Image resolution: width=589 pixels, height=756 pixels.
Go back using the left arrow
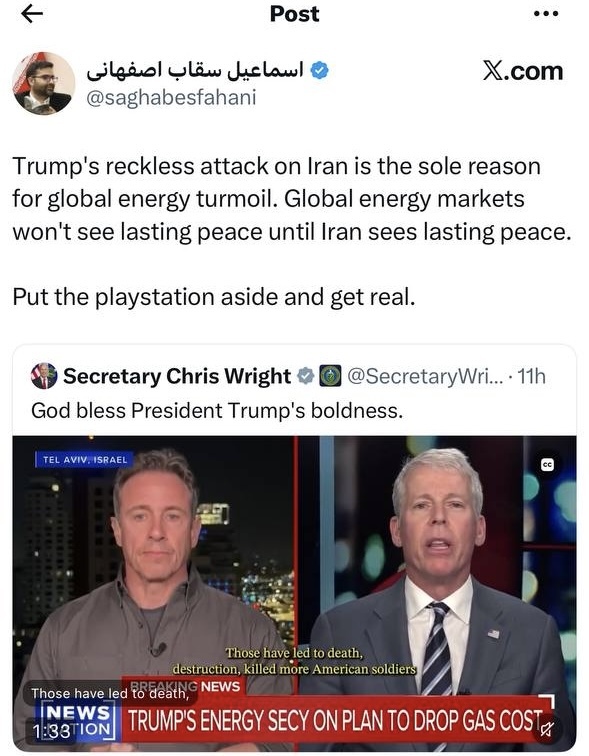tap(32, 14)
